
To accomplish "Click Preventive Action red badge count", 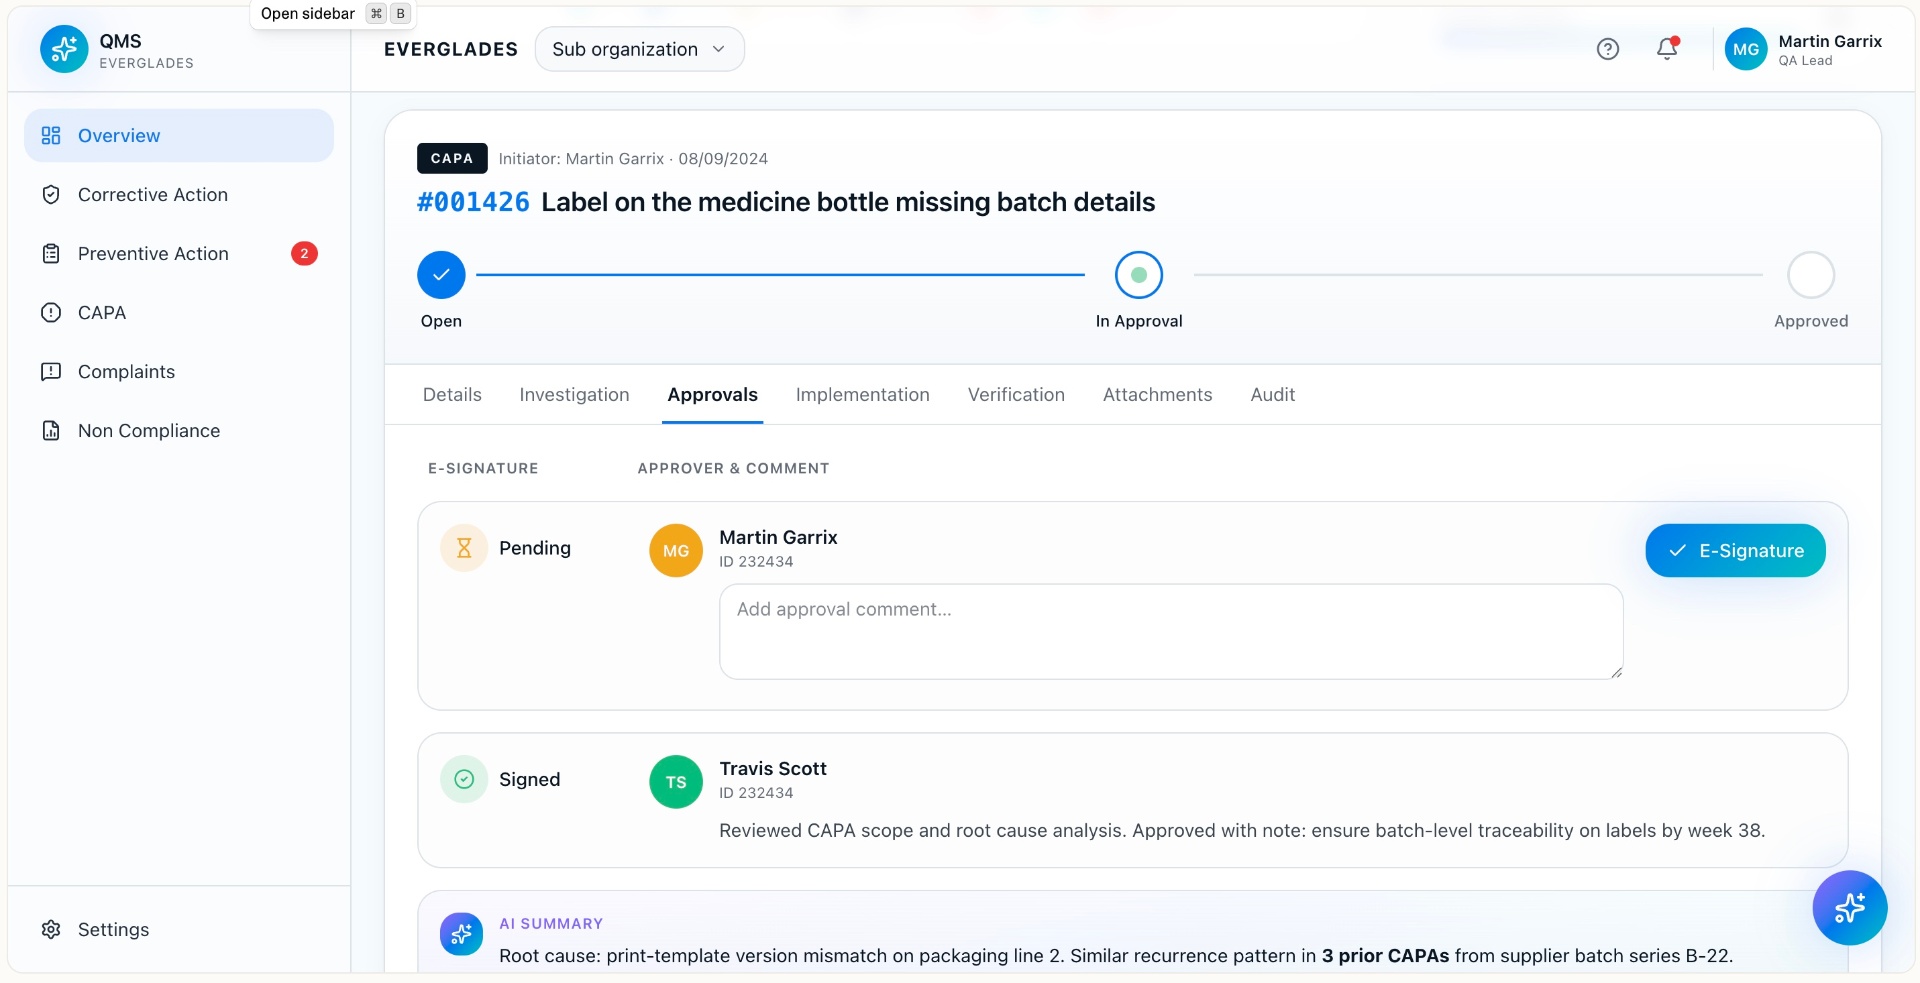I will click(304, 254).
